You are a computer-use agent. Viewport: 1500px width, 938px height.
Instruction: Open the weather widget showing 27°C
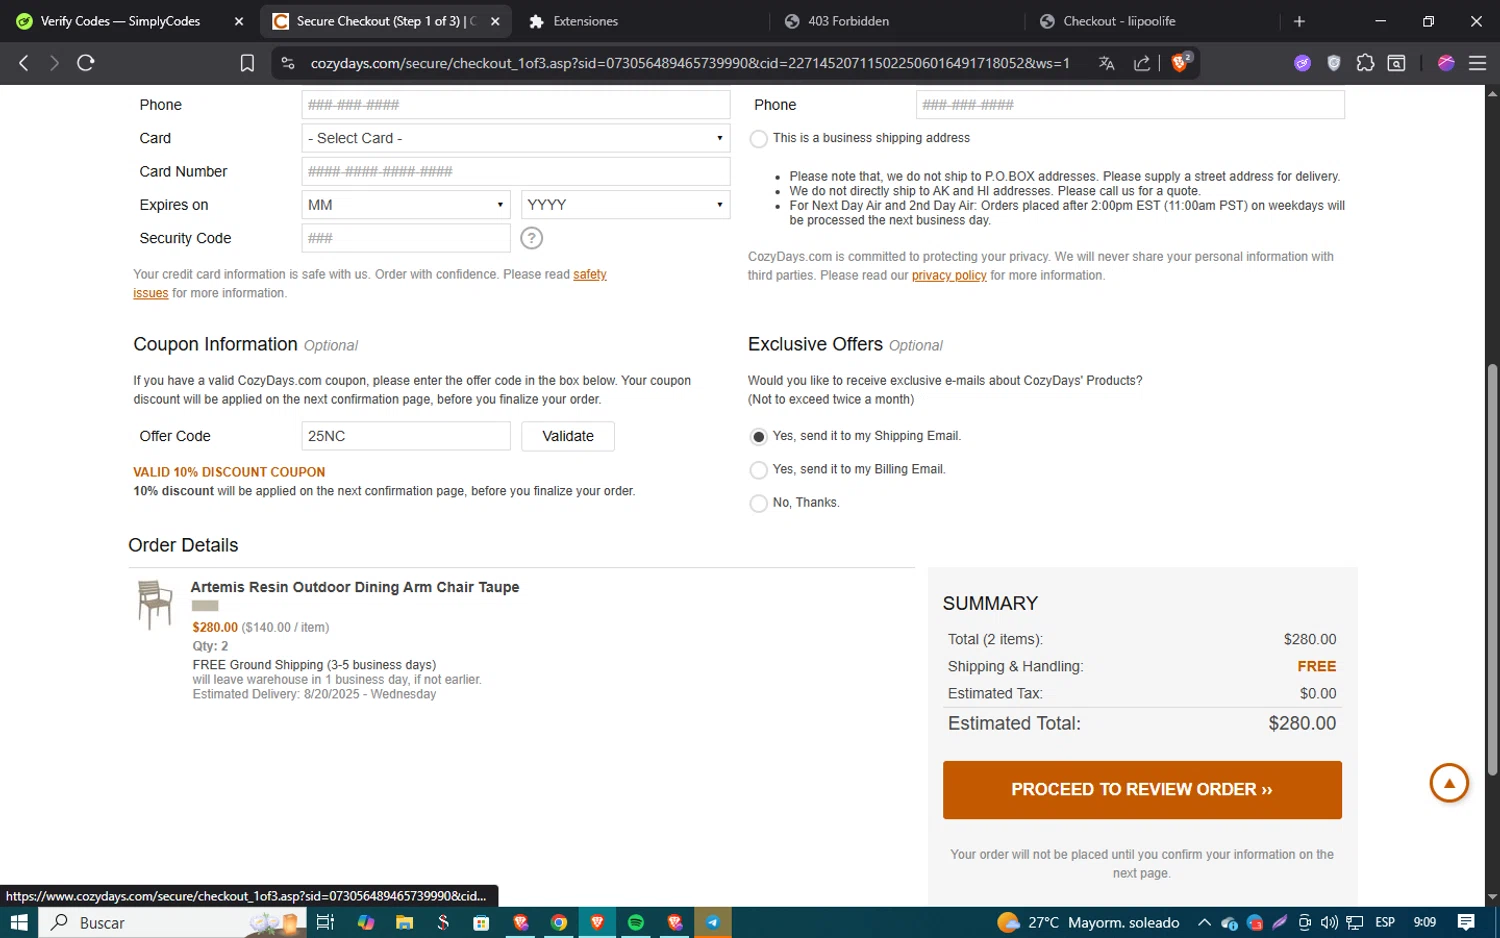click(1088, 922)
